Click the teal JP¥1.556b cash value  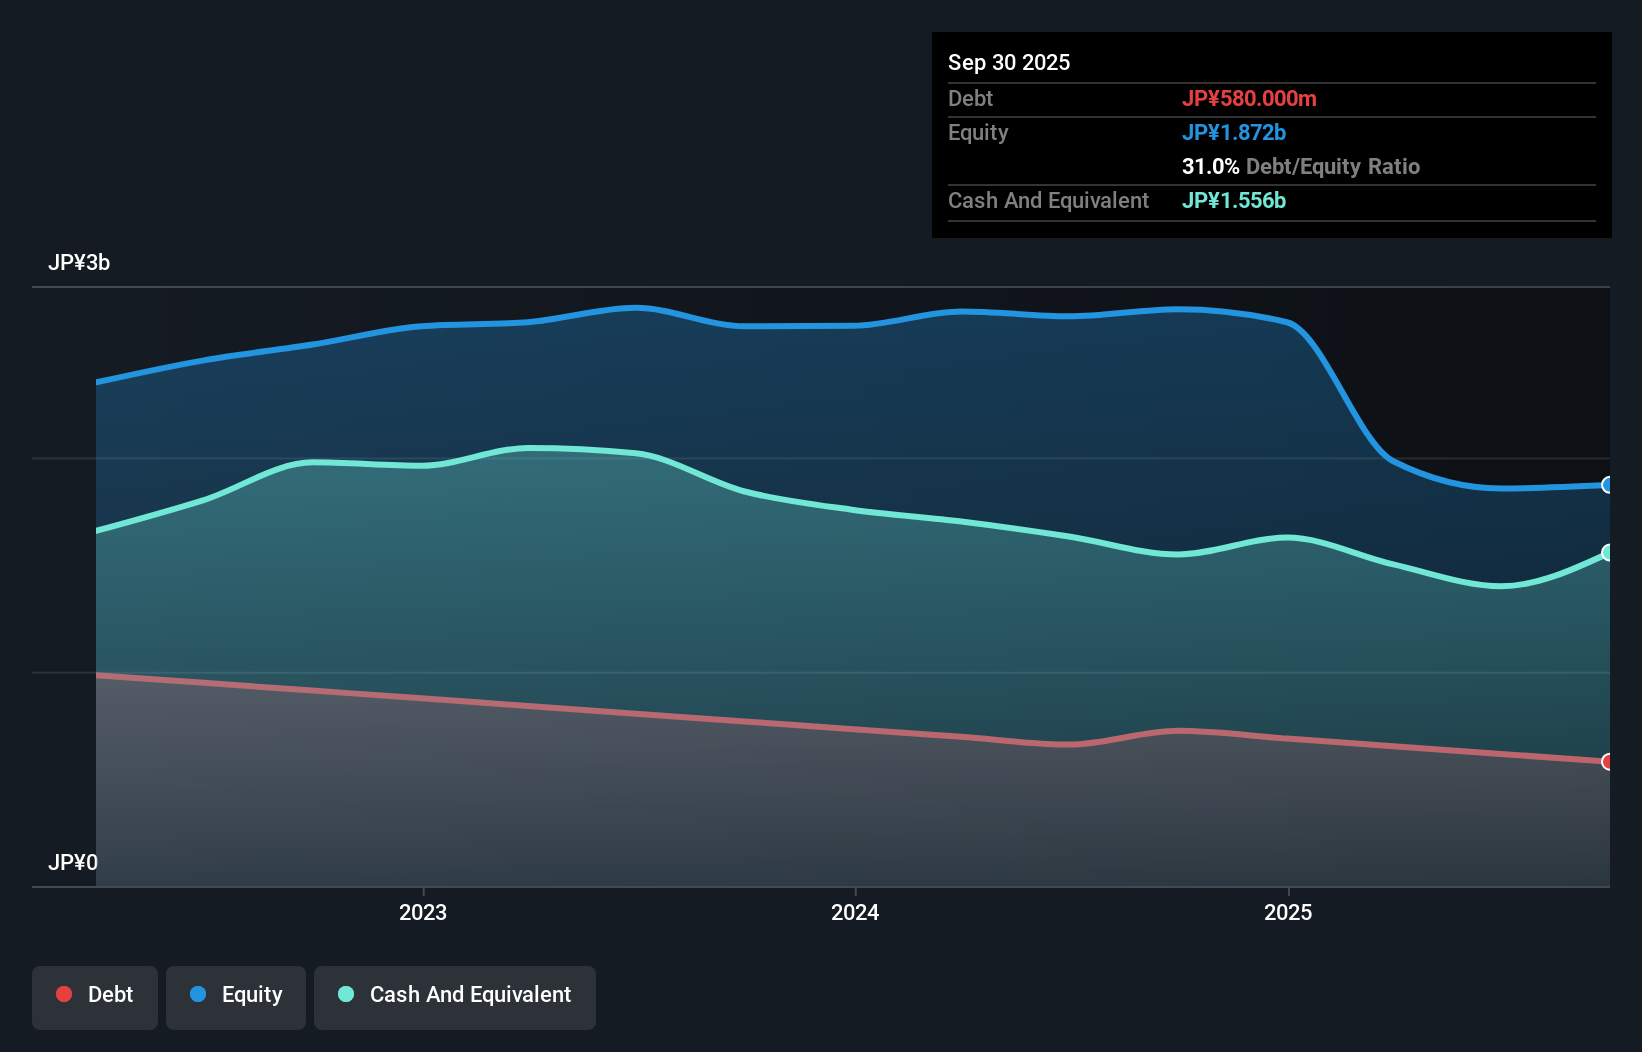tap(1234, 200)
